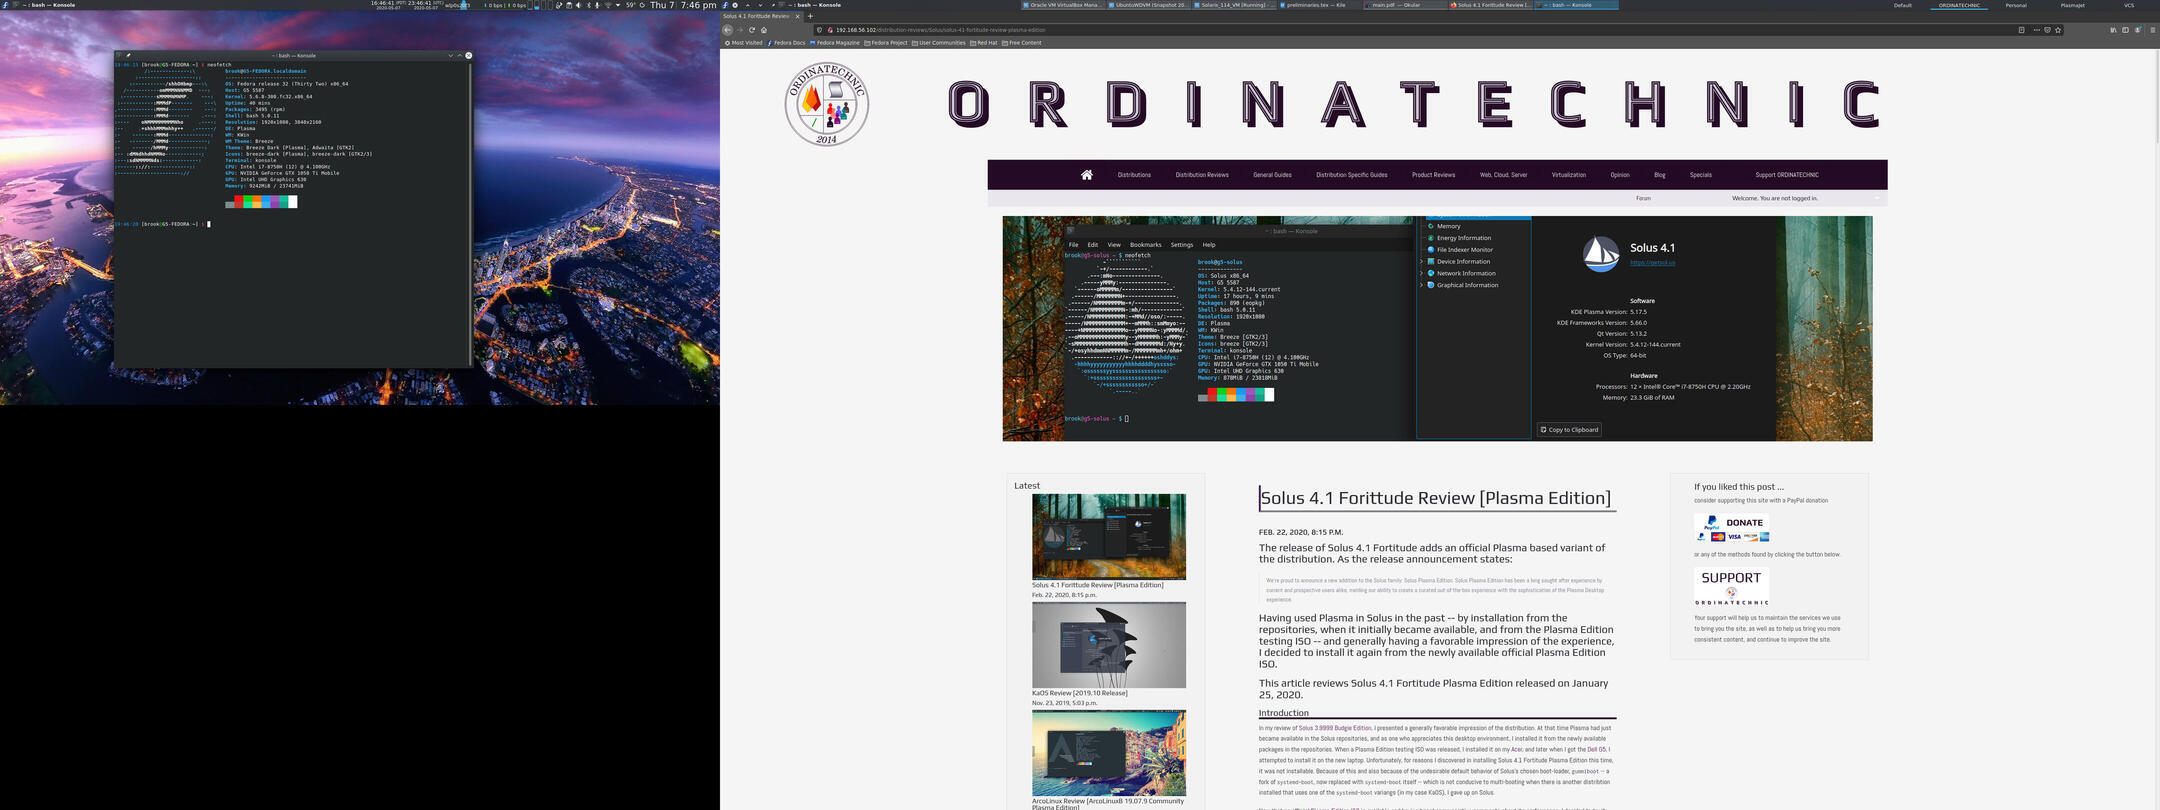Image resolution: width=2160 pixels, height=810 pixels.
Task: Click the Solus 3.9999 Budgie Edition link
Action: [x=1335, y=728]
